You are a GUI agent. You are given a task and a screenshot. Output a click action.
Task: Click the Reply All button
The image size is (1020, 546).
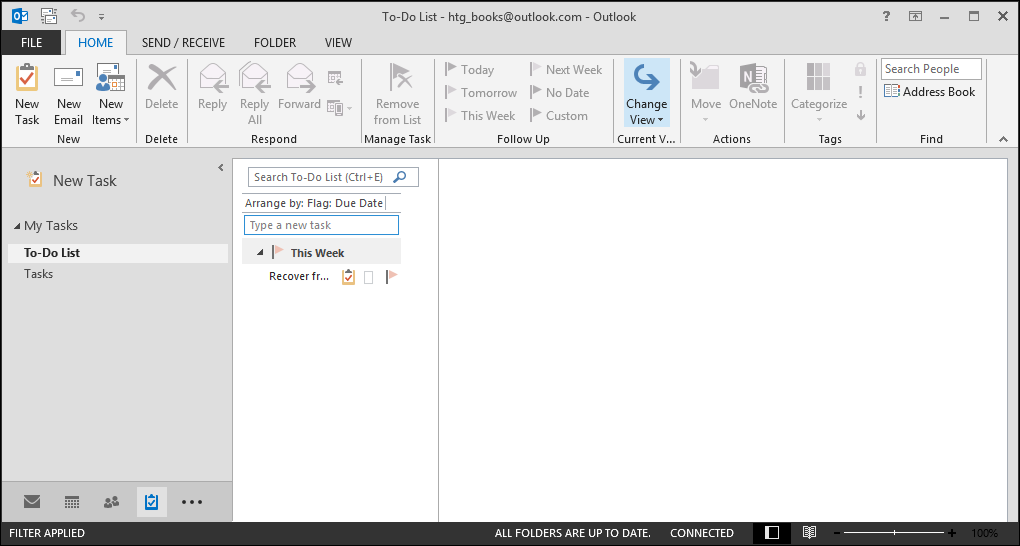tap(254, 94)
